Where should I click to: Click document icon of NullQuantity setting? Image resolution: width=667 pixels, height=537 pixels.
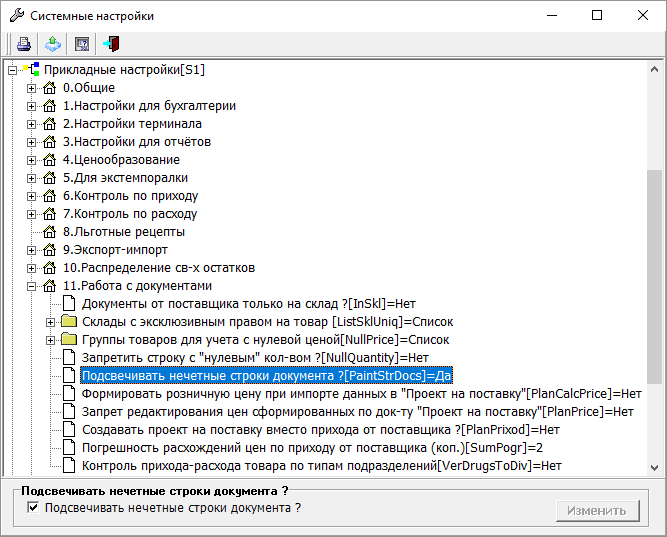coord(69,357)
